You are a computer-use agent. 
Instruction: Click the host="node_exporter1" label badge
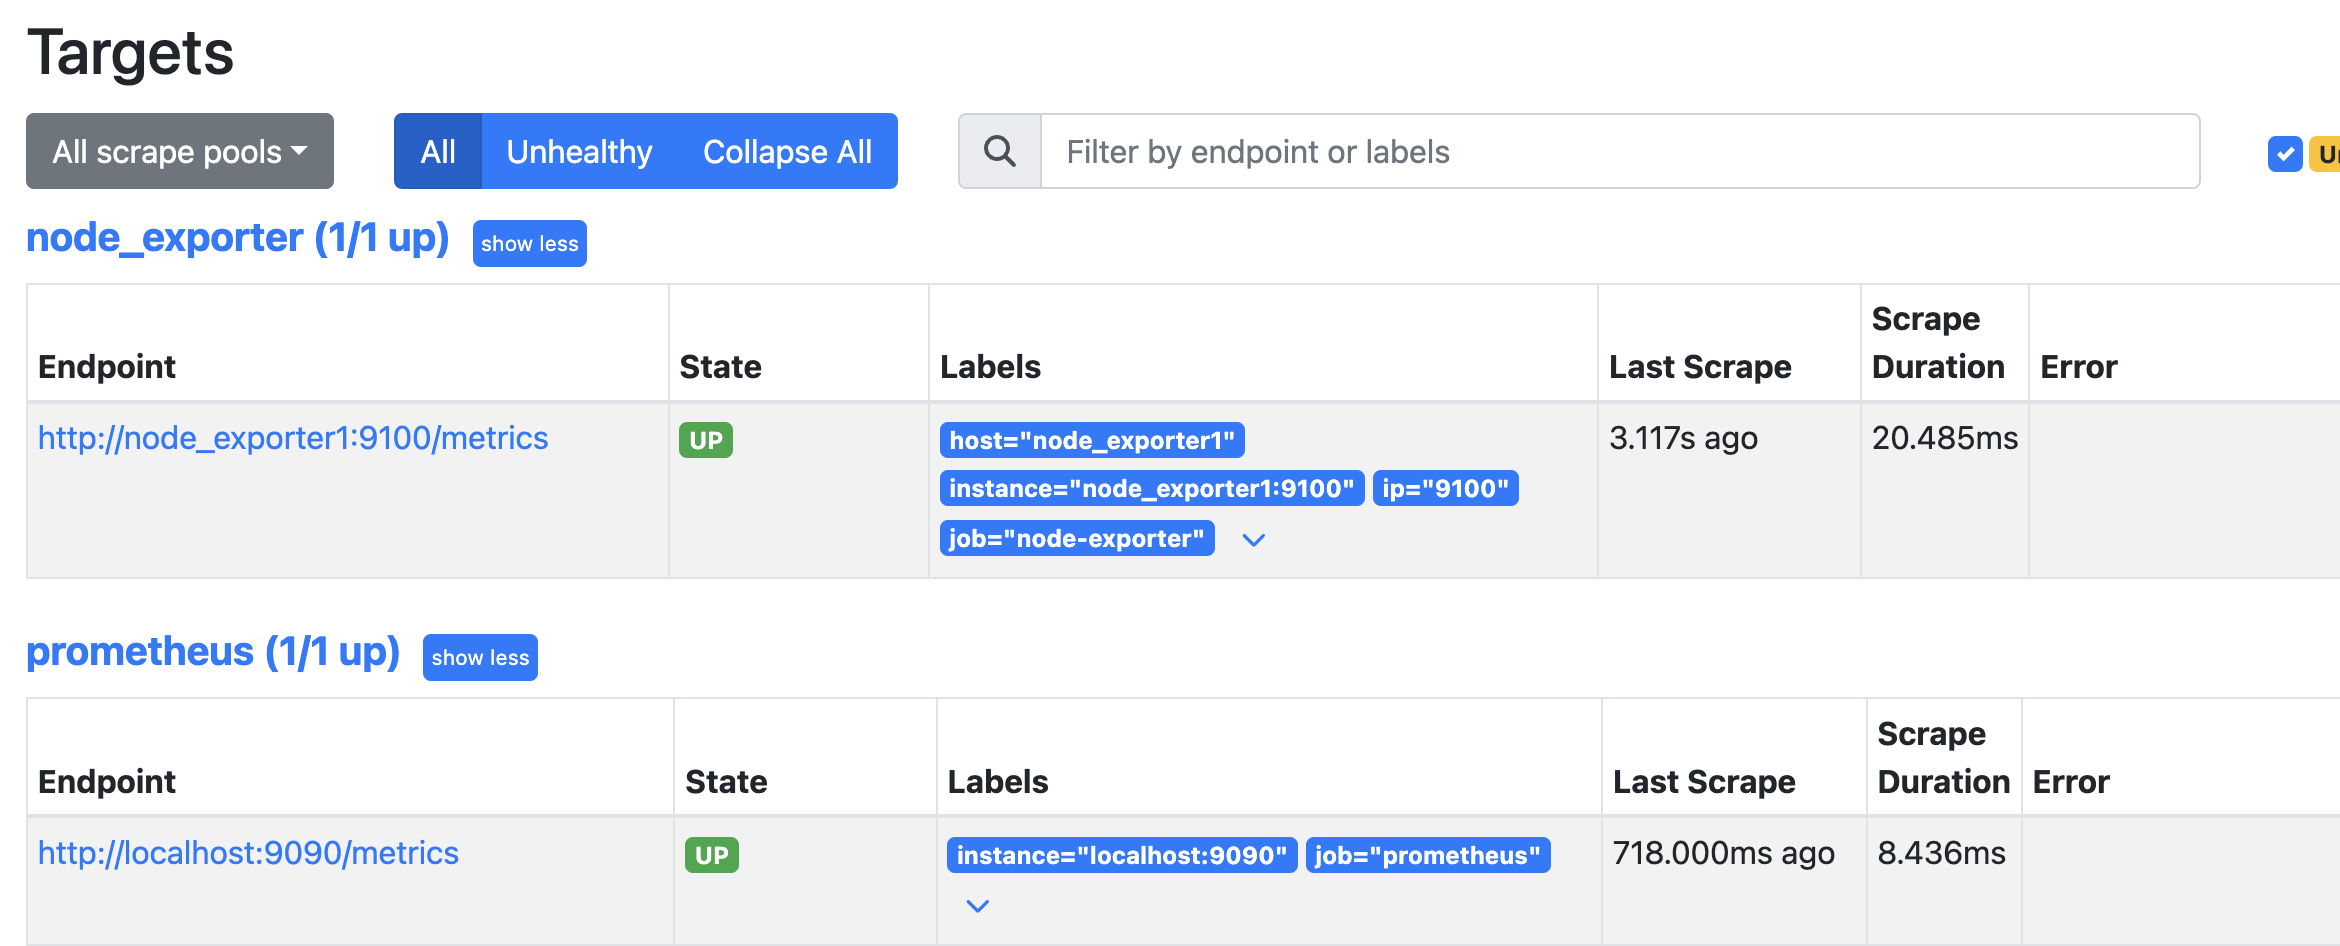tap(1092, 440)
